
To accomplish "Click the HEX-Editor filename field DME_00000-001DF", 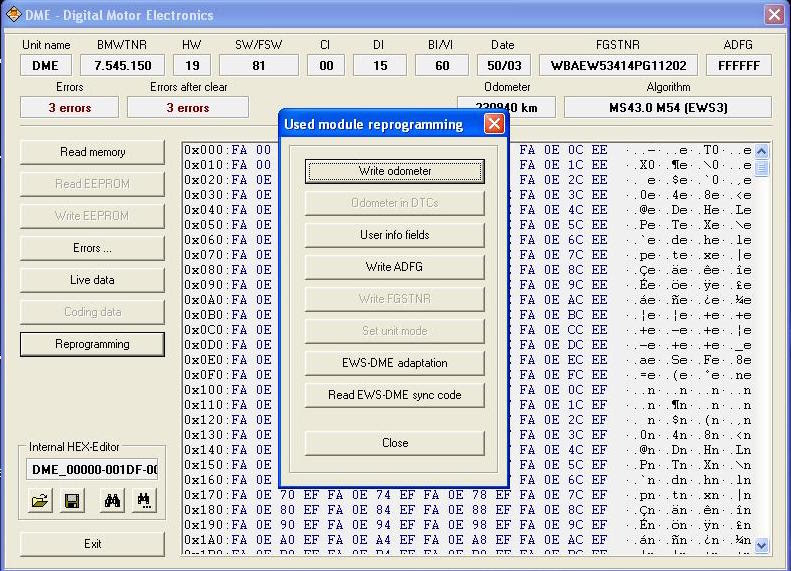I will (92, 470).
